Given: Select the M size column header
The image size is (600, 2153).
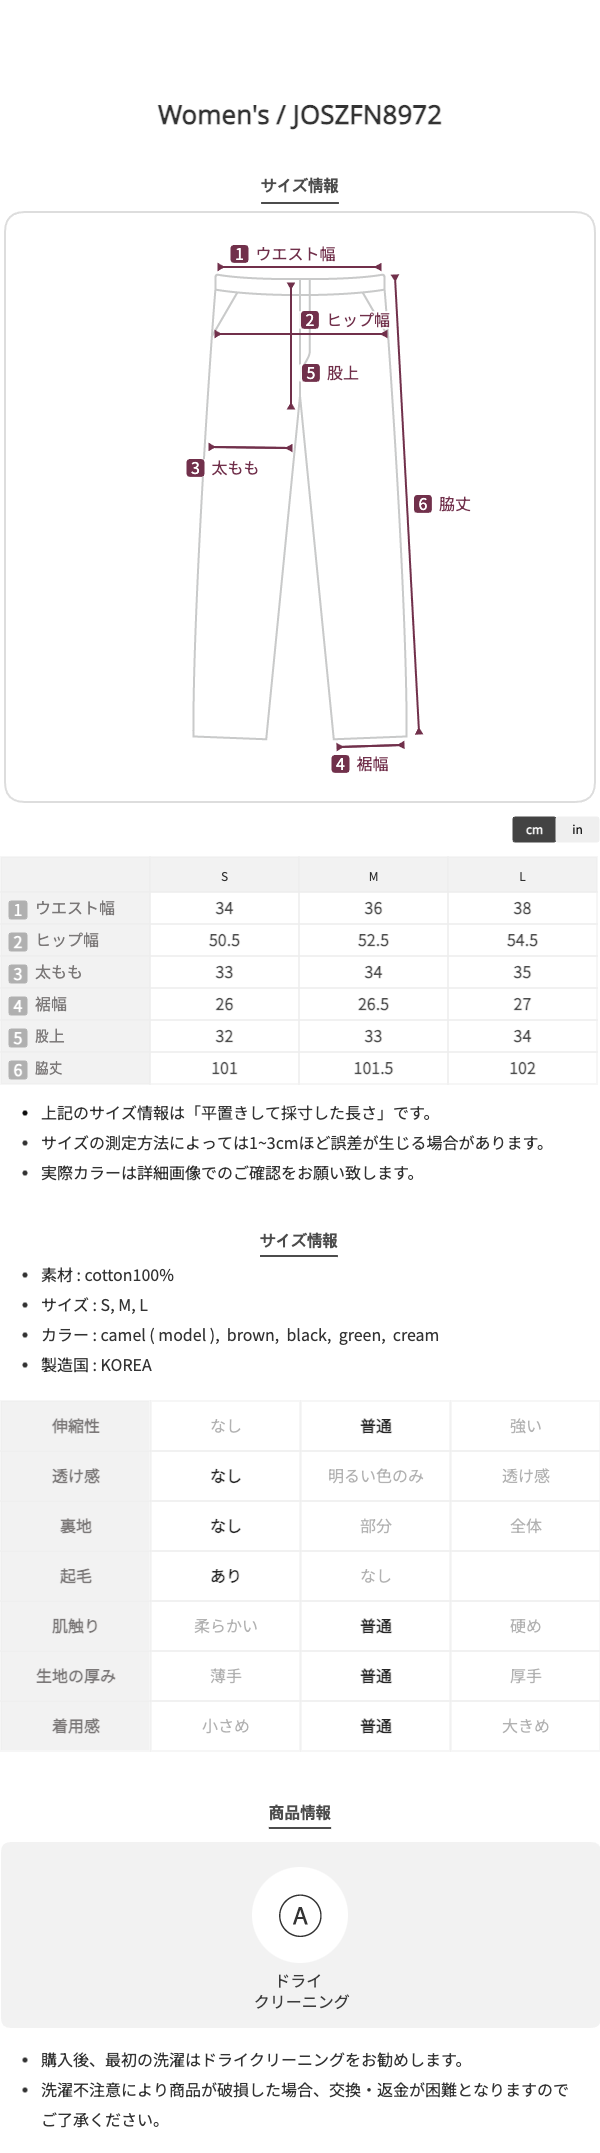Looking at the screenshot, I should click(373, 876).
